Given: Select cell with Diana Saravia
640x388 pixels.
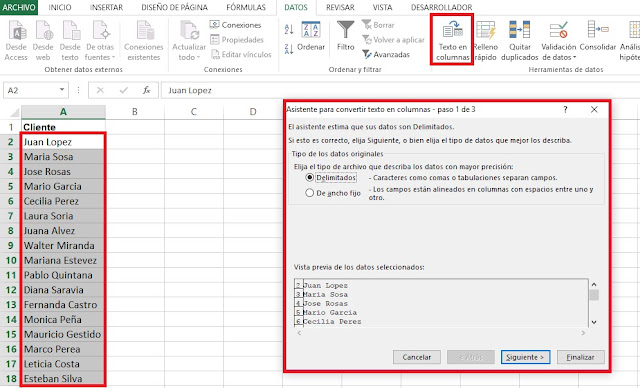Looking at the screenshot, I should pos(63,290).
